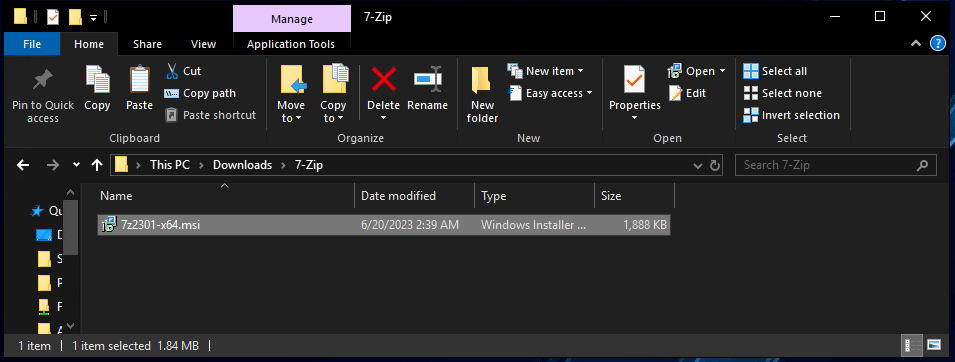Refresh the current folder
Image resolution: width=955 pixels, height=362 pixels.
click(715, 165)
